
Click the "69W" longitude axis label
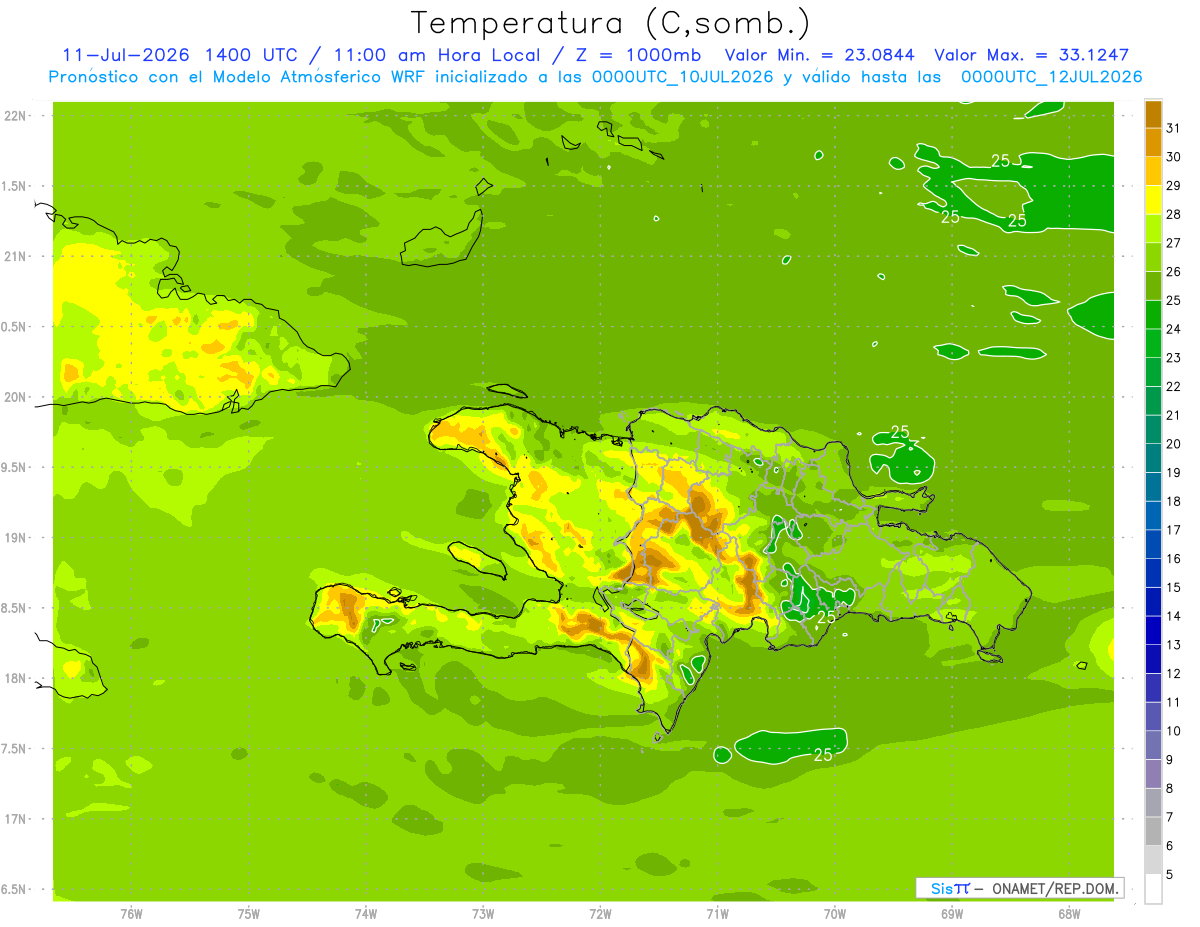tap(952, 913)
